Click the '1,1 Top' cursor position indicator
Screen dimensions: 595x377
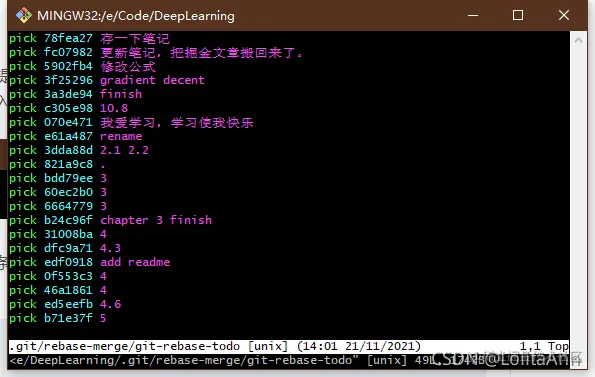point(544,347)
